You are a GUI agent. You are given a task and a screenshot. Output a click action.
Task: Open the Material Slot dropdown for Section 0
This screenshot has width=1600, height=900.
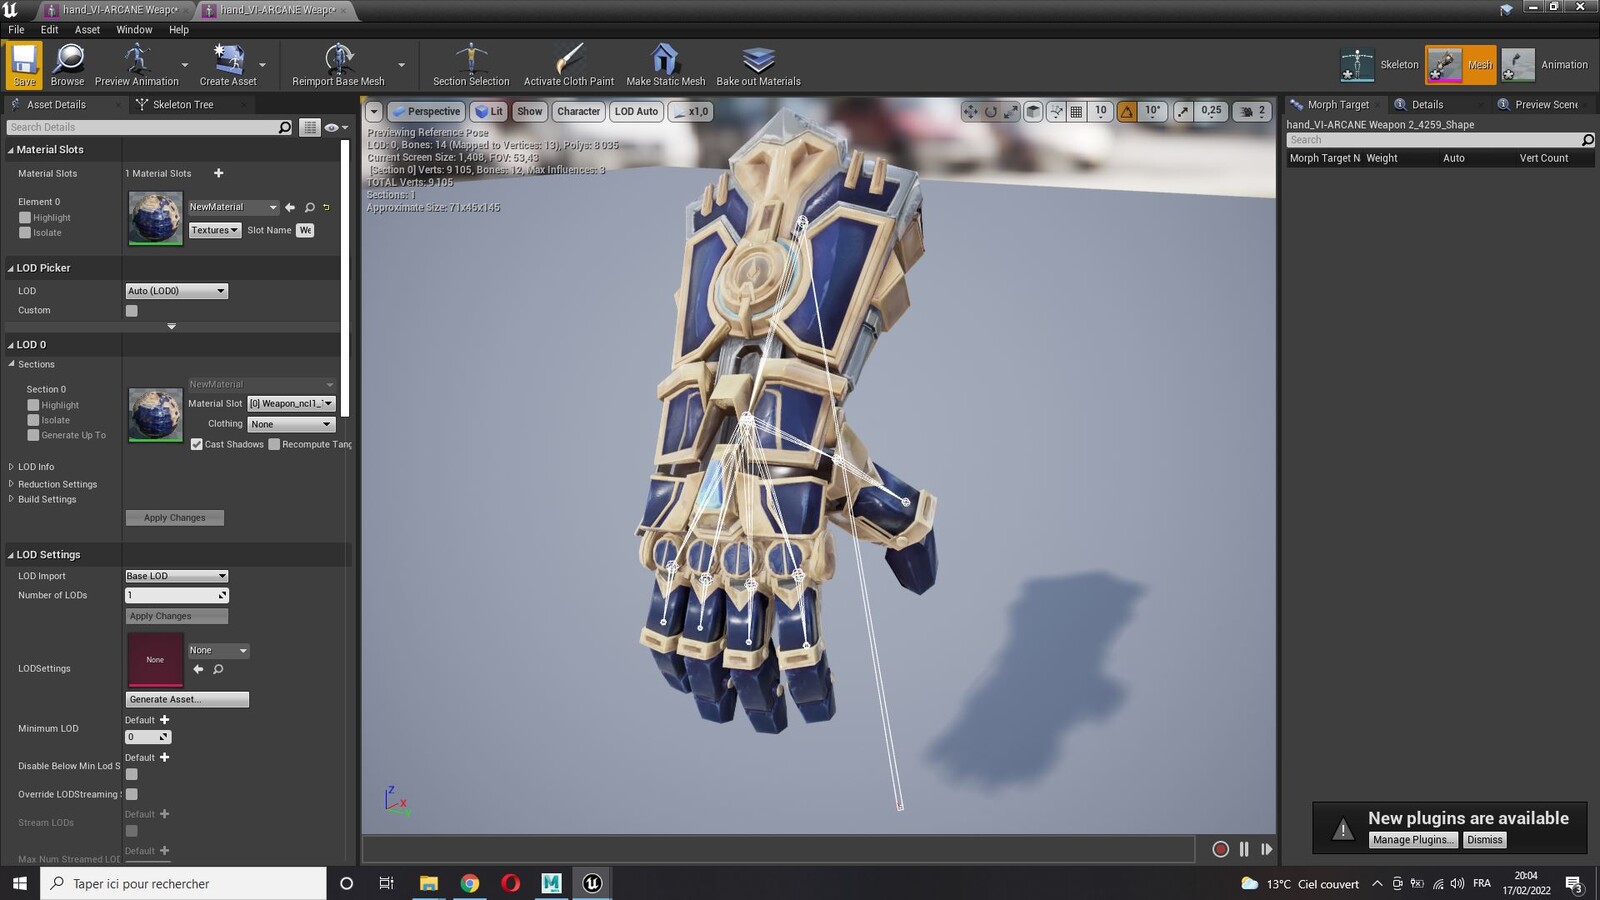[x=291, y=403]
